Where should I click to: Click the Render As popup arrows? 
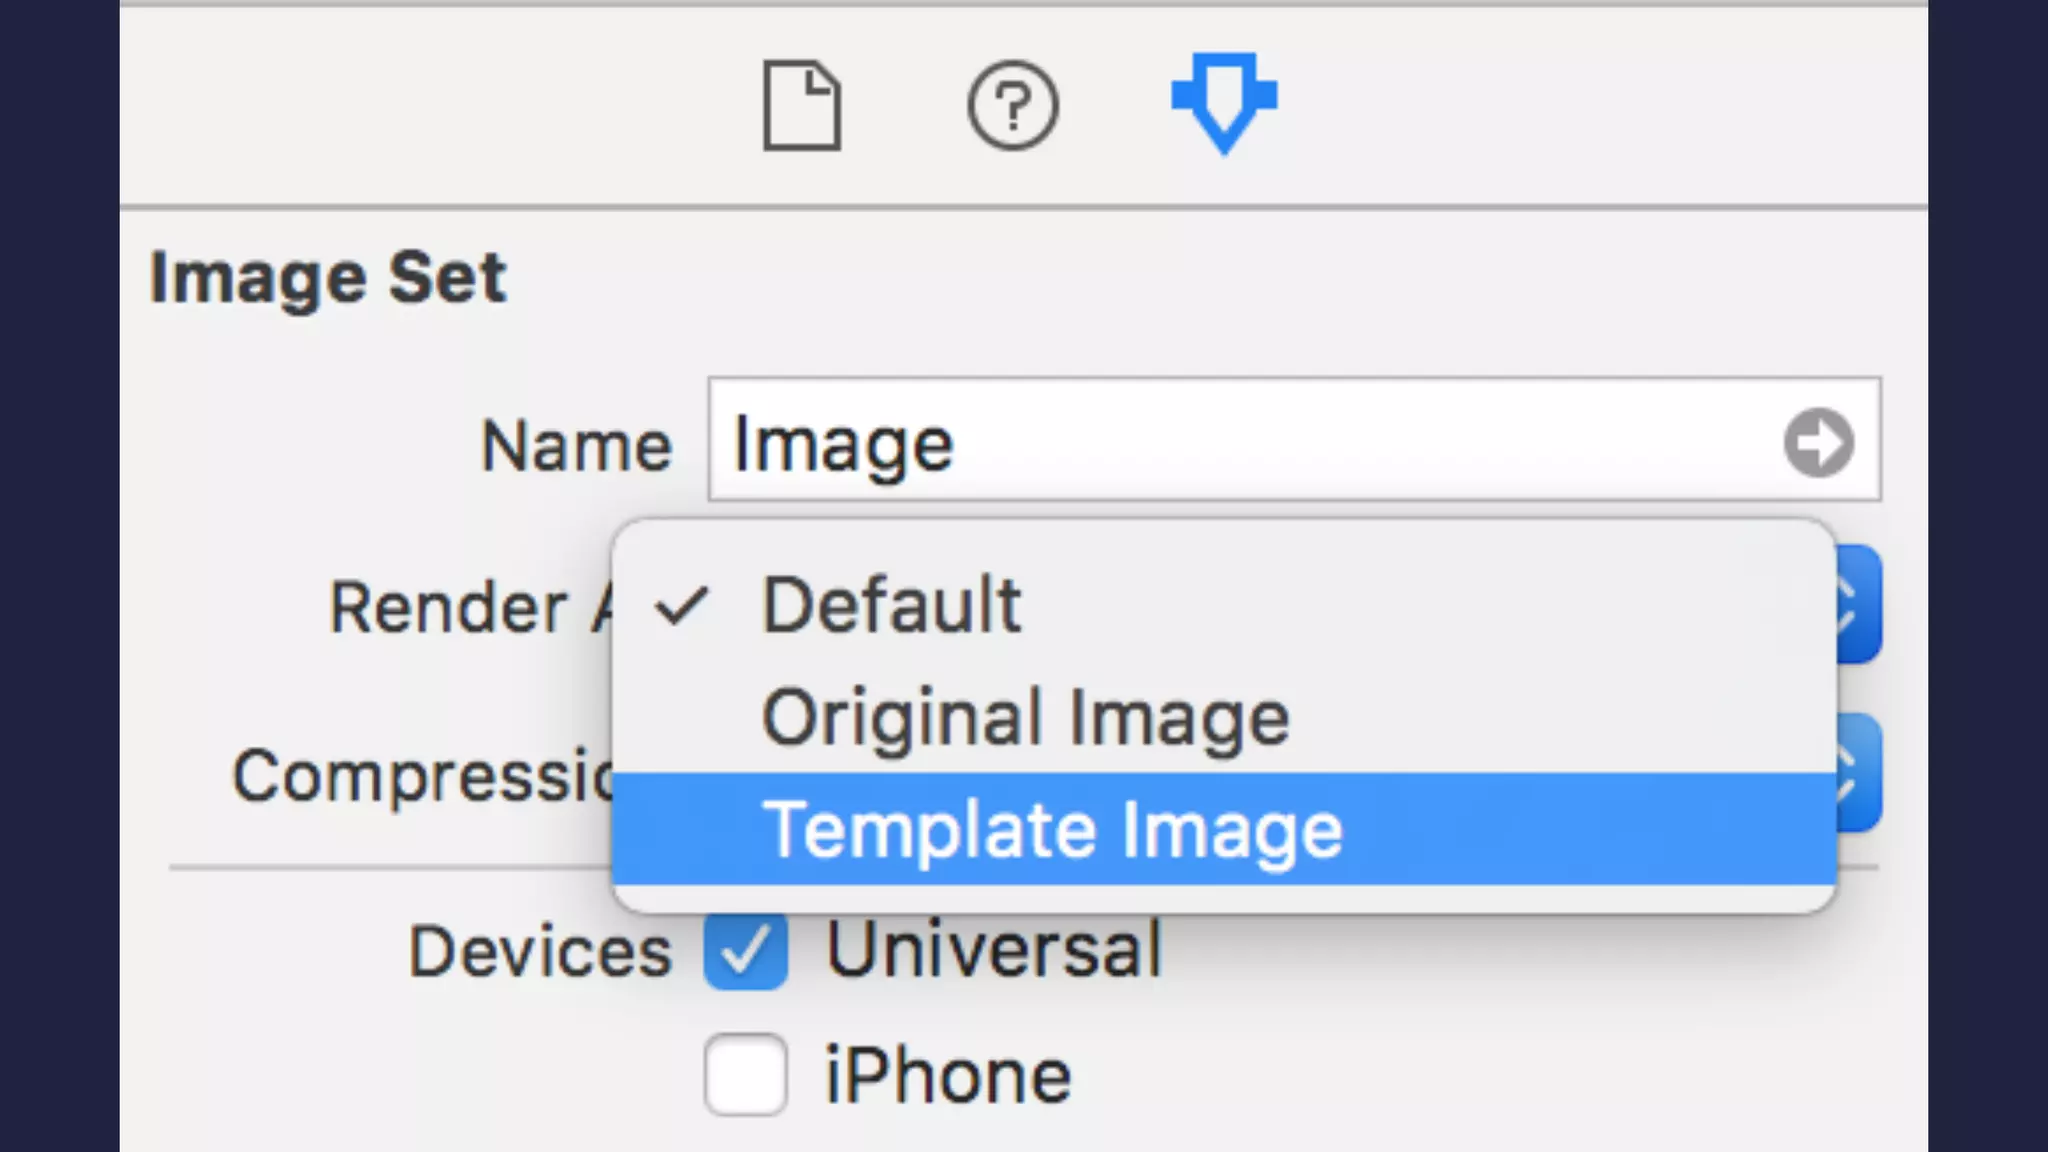(1858, 604)
